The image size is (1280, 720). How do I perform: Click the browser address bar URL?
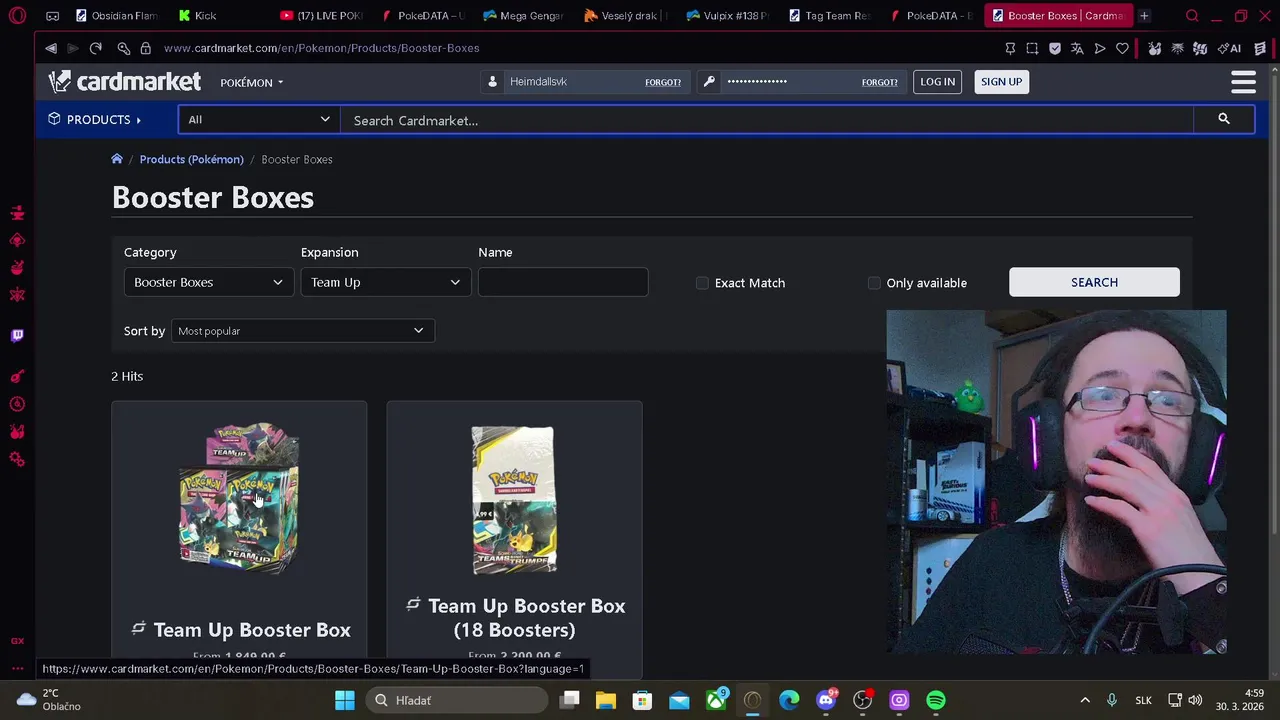(x=321, y=48)
